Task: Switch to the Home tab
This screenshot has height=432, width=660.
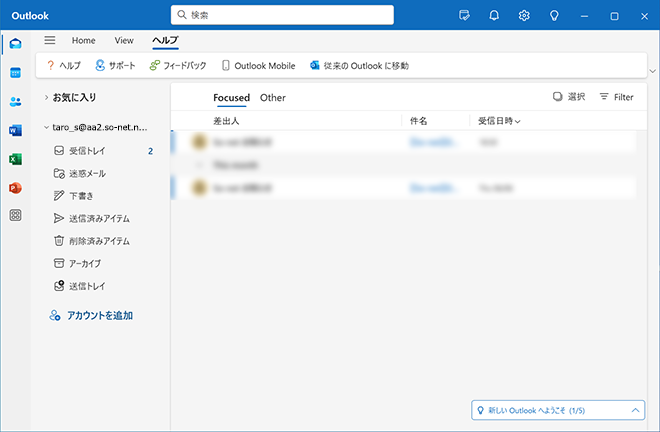Action: point(84,40)
